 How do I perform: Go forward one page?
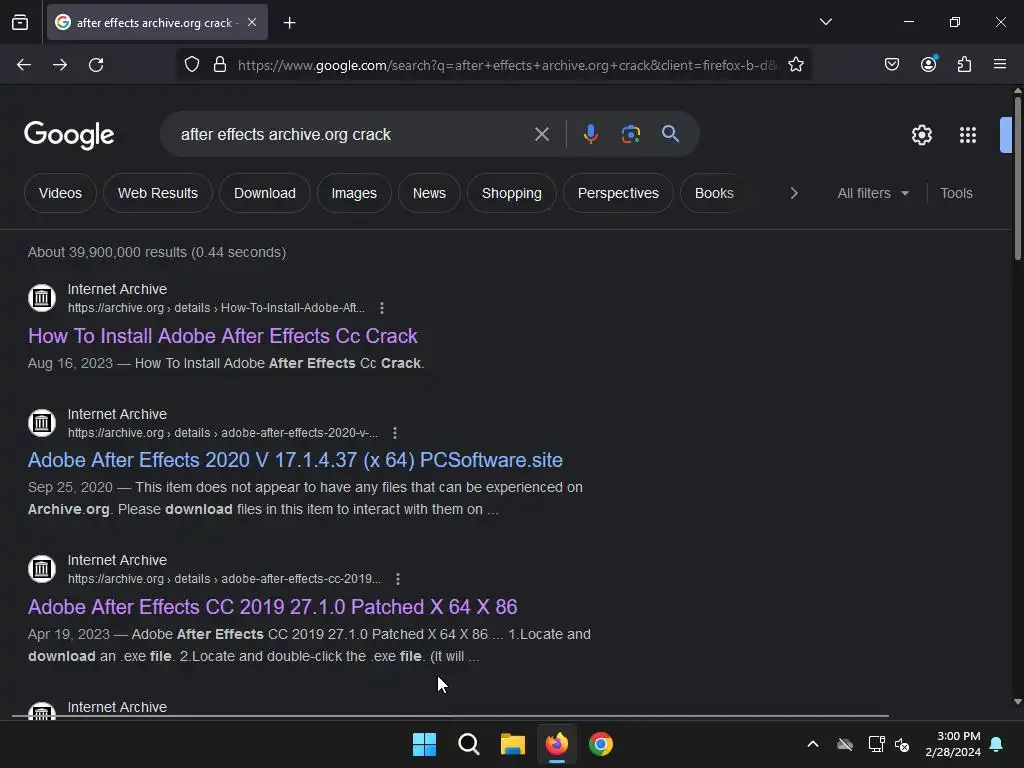(60, 65)
